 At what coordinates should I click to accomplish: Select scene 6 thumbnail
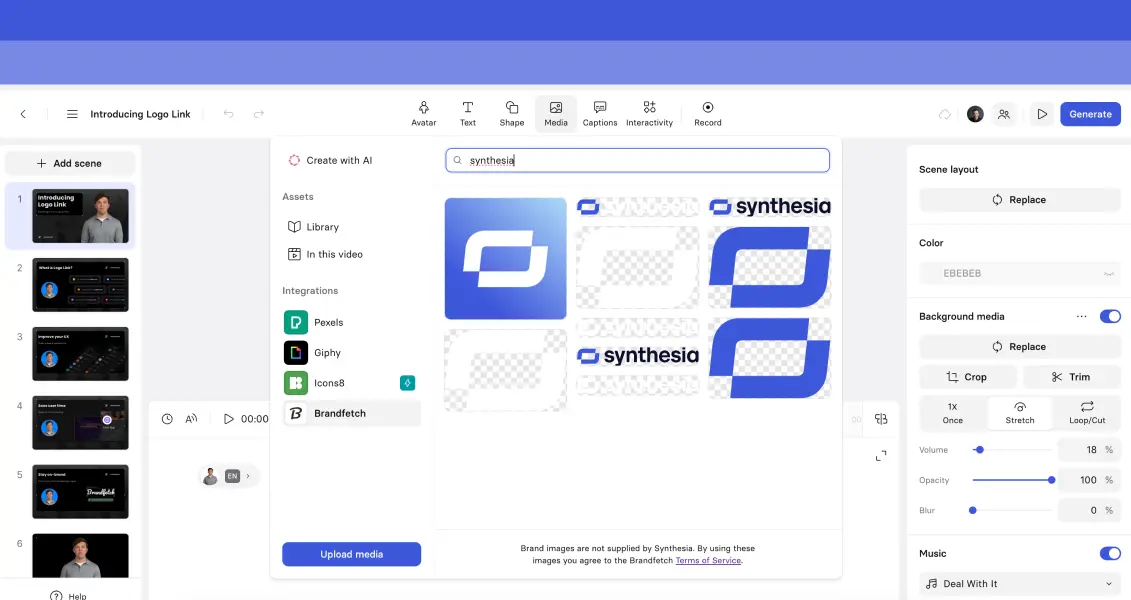tap(80, 555)
